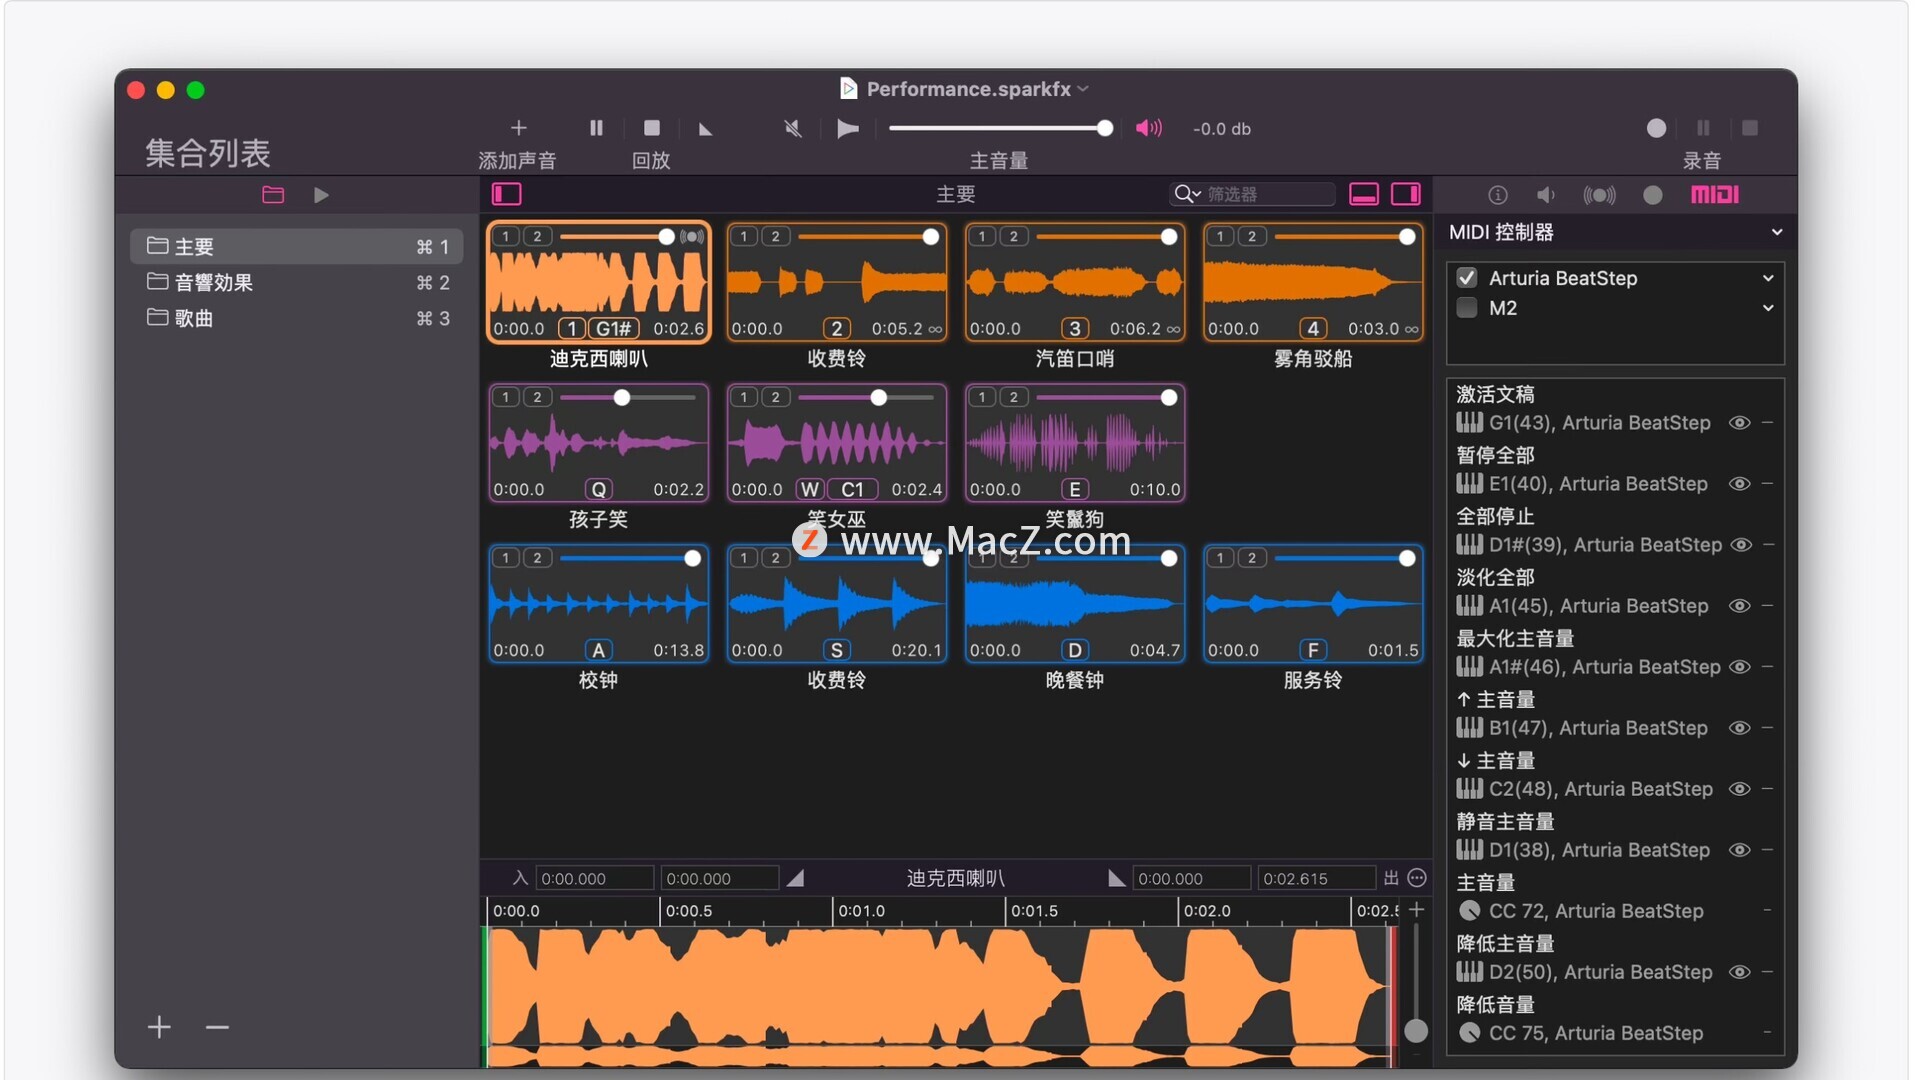Select the 歌曲 set in the sidebar

click(296, 318)
